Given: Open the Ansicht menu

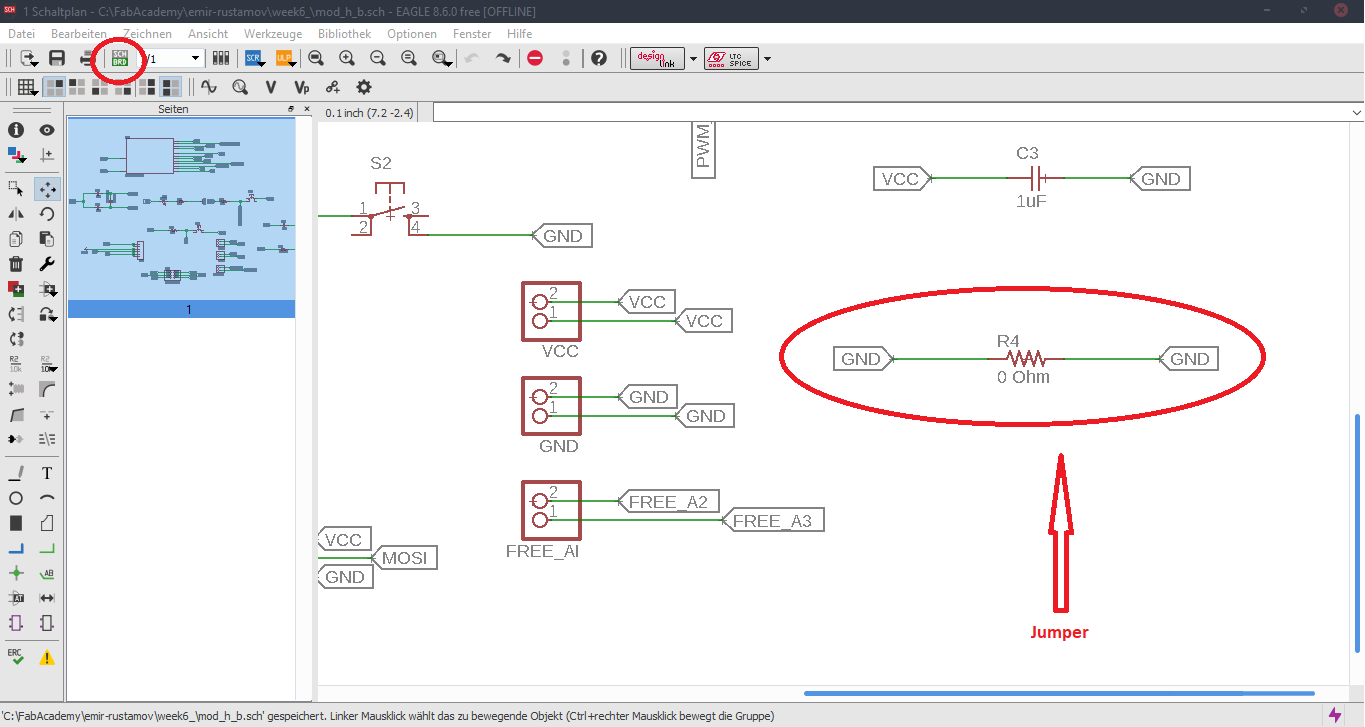Looking at the screenshot, I should (x=208, y=33).
